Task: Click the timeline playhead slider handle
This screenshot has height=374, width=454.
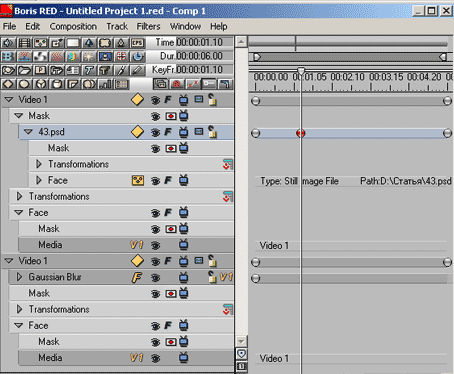Action: click(301, 70)
